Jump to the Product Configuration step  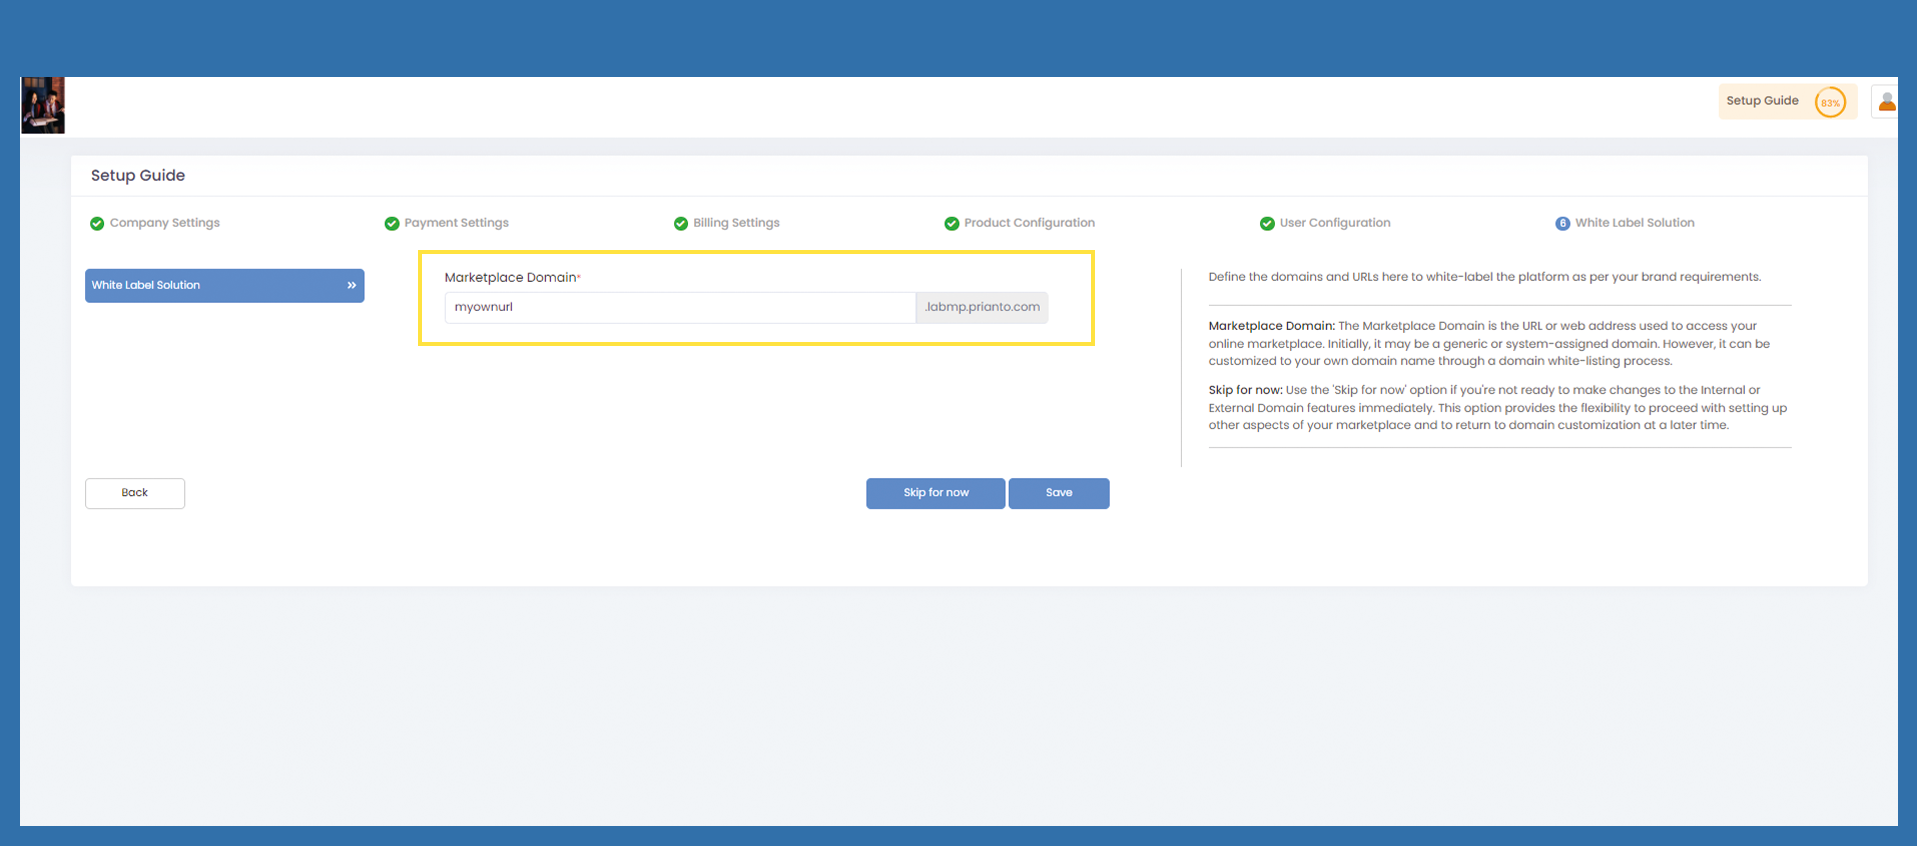click(x=1029, y=223)
